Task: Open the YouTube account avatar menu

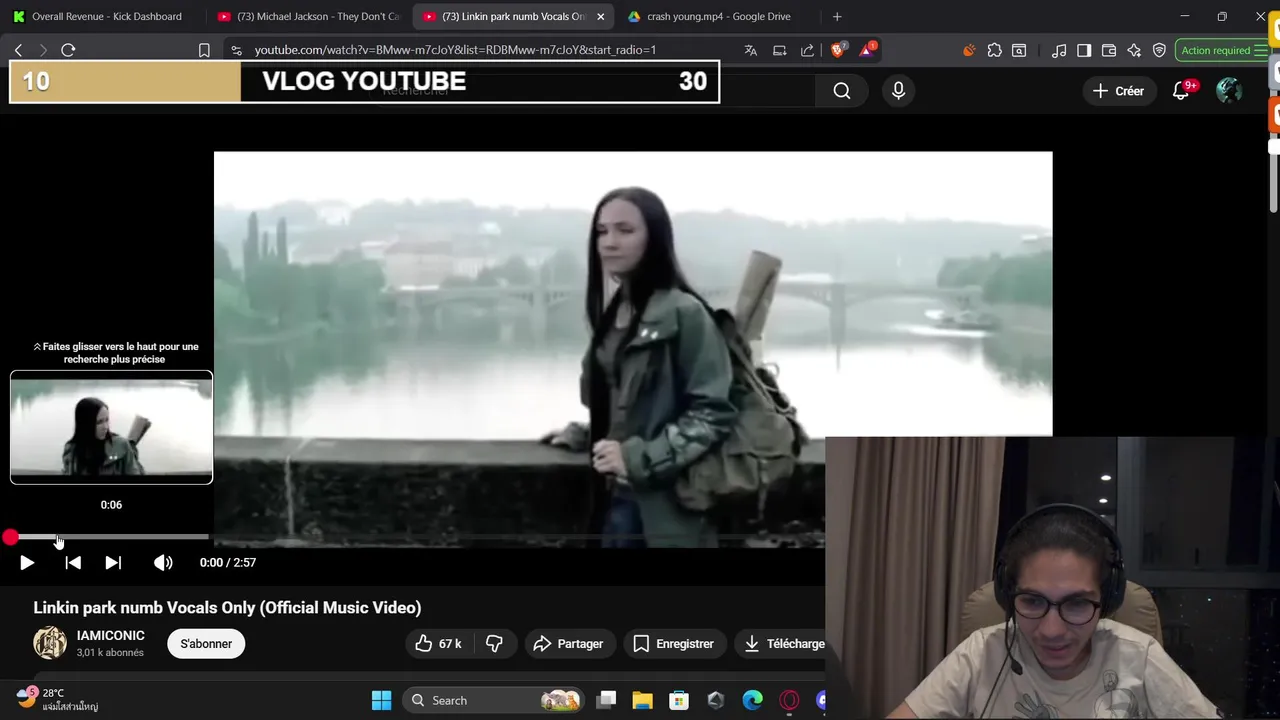Action: pyautogui.click(x=1229, y=91)
